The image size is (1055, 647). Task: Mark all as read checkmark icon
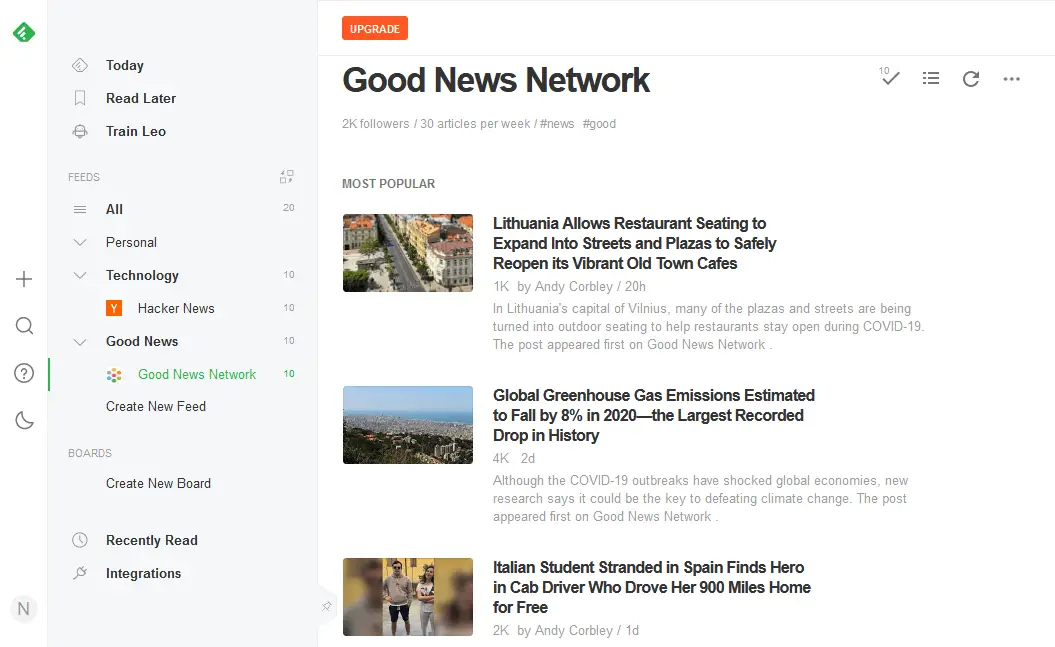889,77
